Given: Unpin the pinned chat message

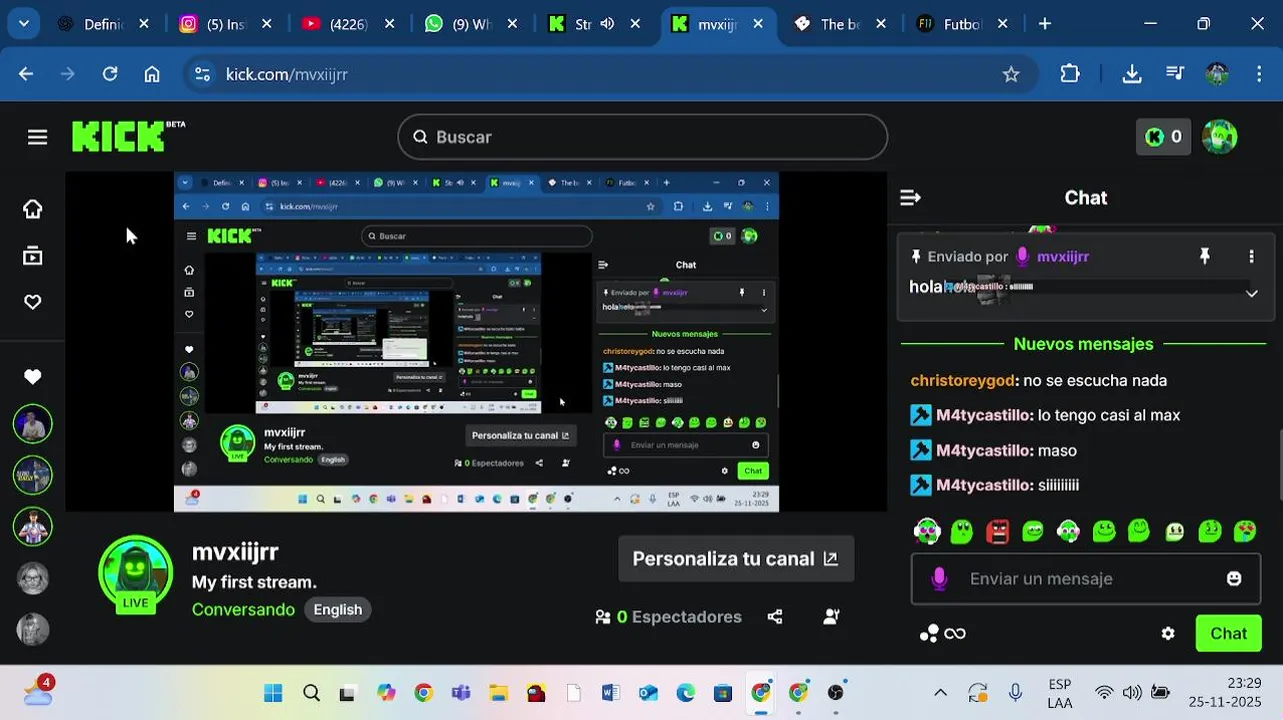Looking at the screenshot, I should coord(1205,256).
